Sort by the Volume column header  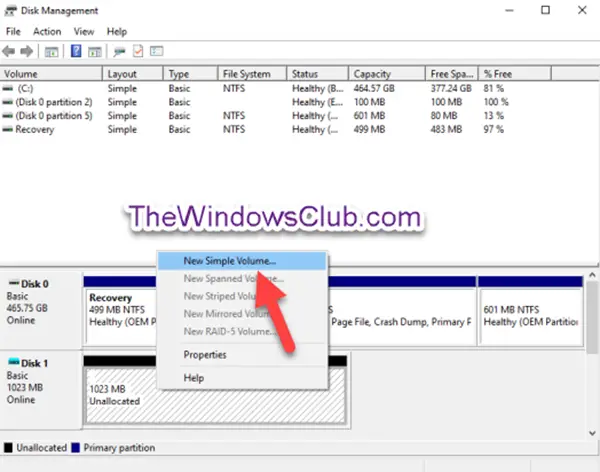pos(51,74)
